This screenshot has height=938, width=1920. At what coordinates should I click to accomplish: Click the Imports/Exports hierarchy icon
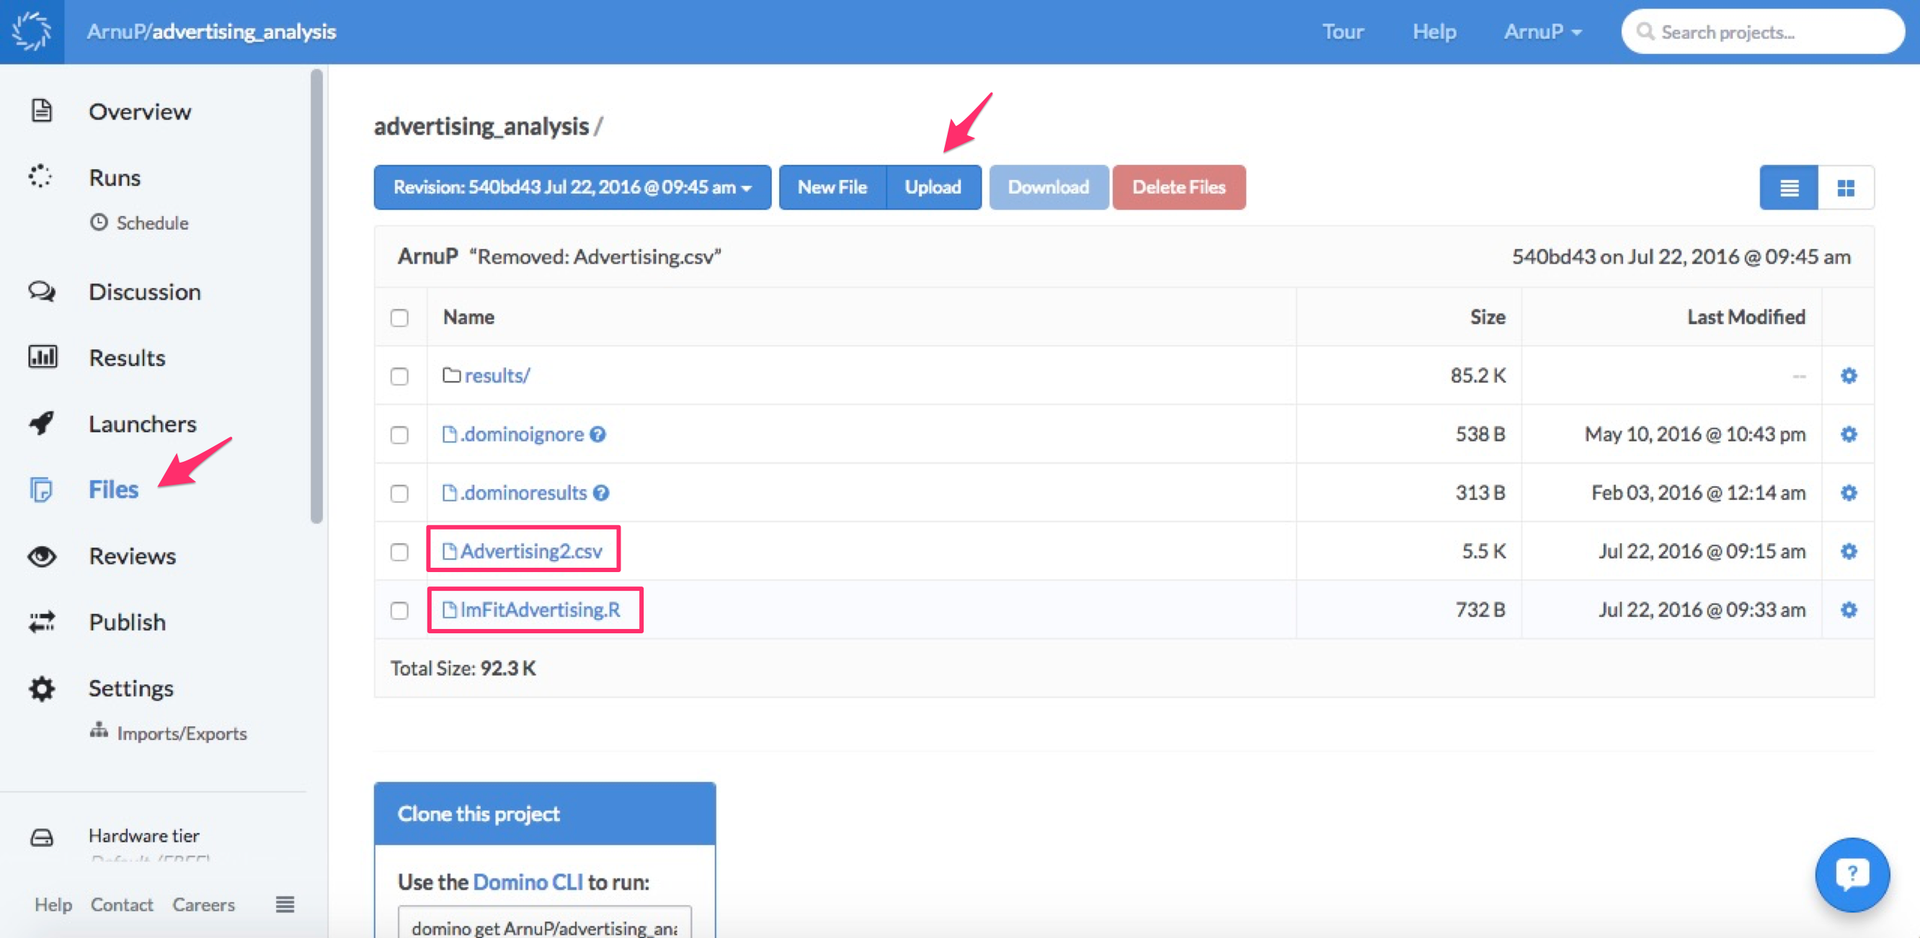(x=99, y=731)
